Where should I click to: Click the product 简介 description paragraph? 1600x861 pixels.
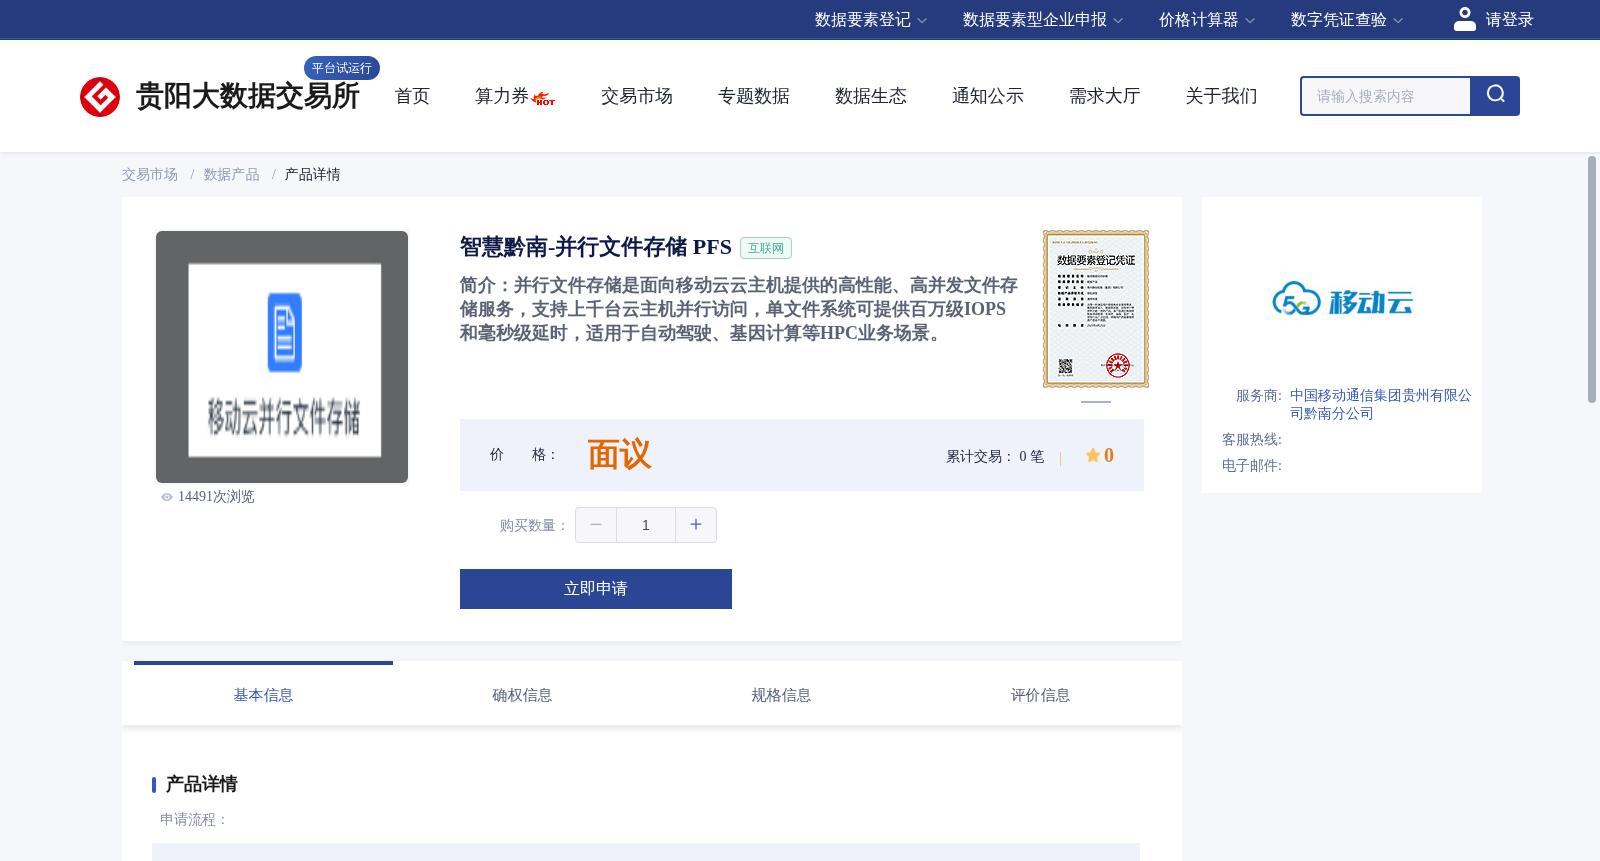tap(739, 309)
